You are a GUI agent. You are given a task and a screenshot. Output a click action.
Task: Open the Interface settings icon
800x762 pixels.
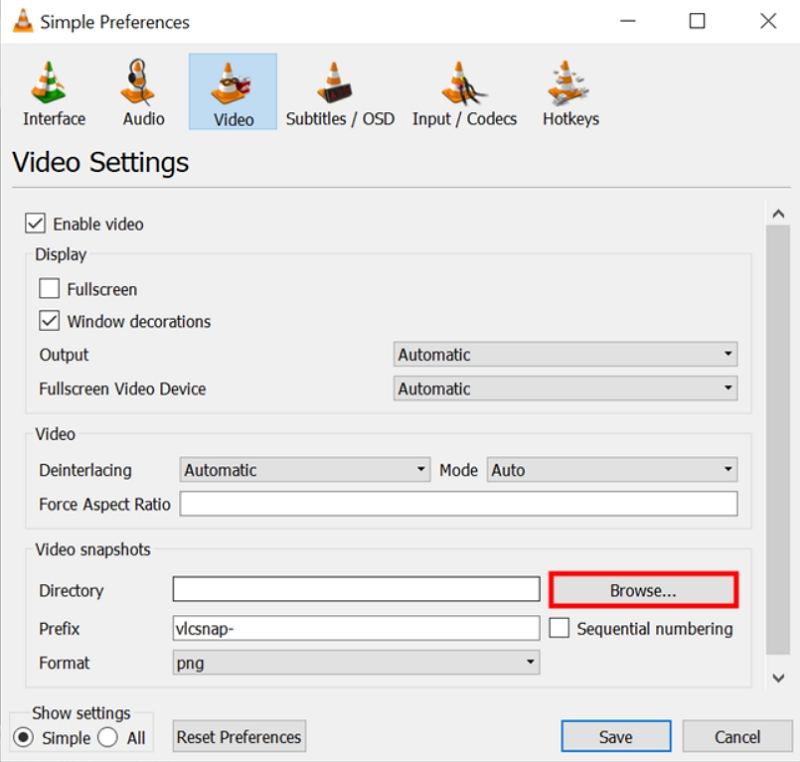tap(52, 90)
